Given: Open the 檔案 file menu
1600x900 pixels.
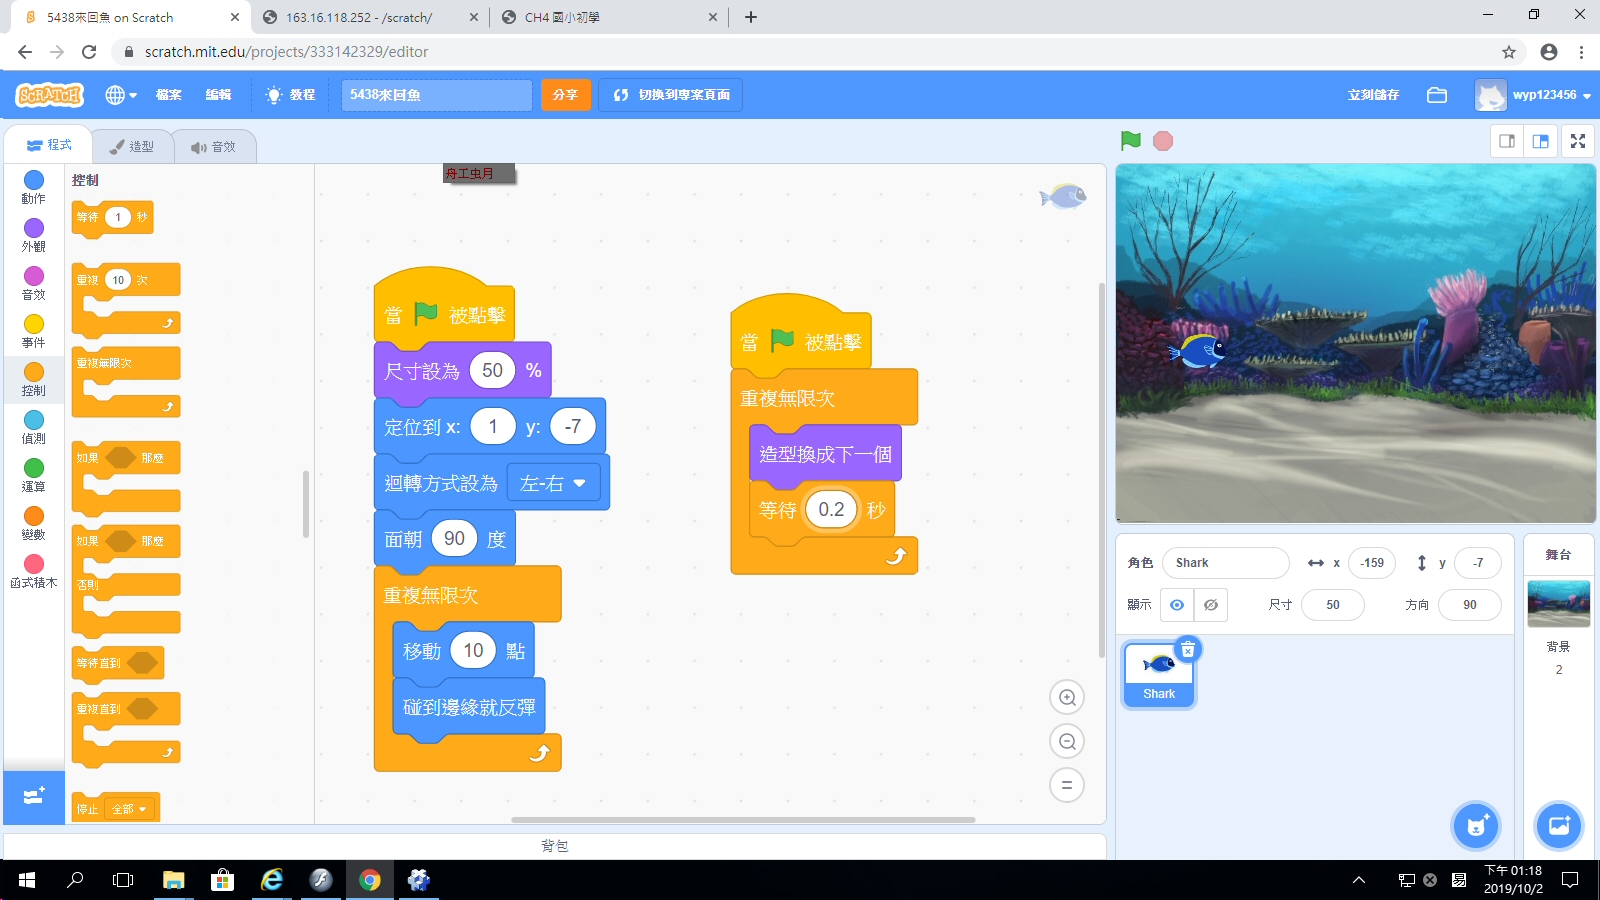Looking at the screenshot, I should pyautogui.click(x=169, y=95).
